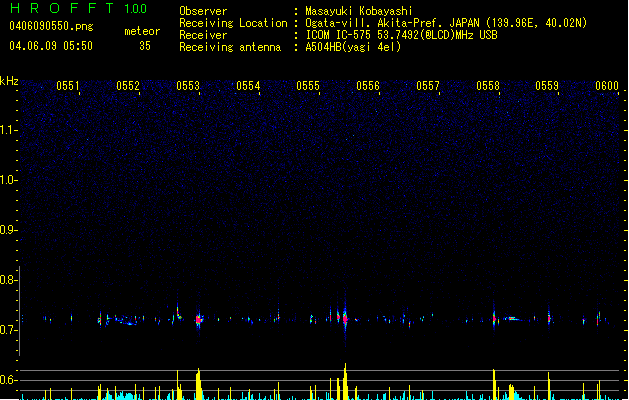This screenshot has width=629, height=400.
Task: Click the 0551 time marker
Action: tap(68, 85)
